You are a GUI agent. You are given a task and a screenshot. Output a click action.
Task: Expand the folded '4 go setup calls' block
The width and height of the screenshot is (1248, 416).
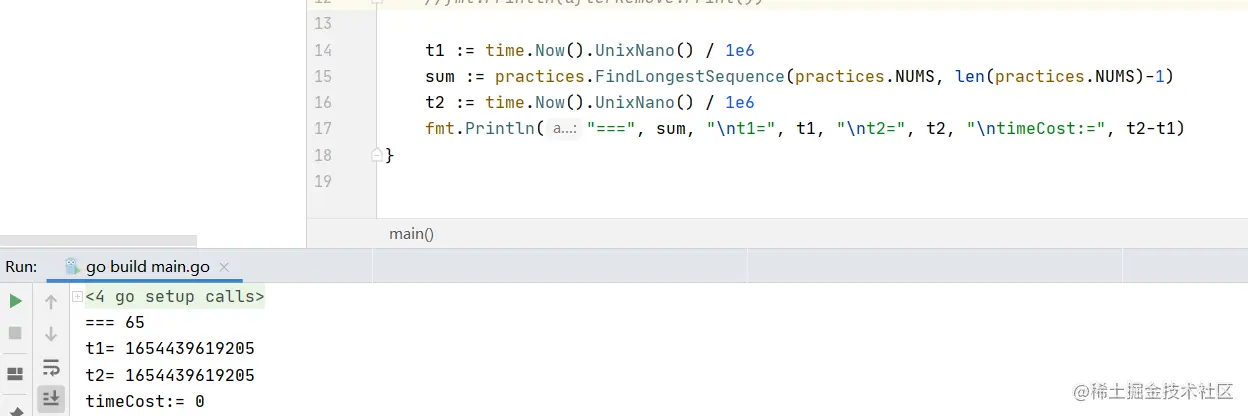click(77, 298)
